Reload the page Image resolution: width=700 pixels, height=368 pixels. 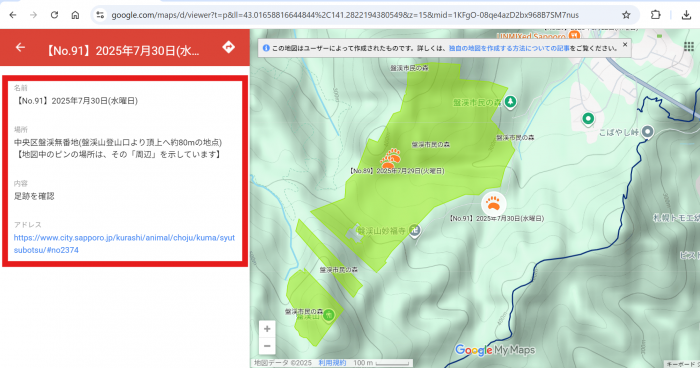pos(54,15)
